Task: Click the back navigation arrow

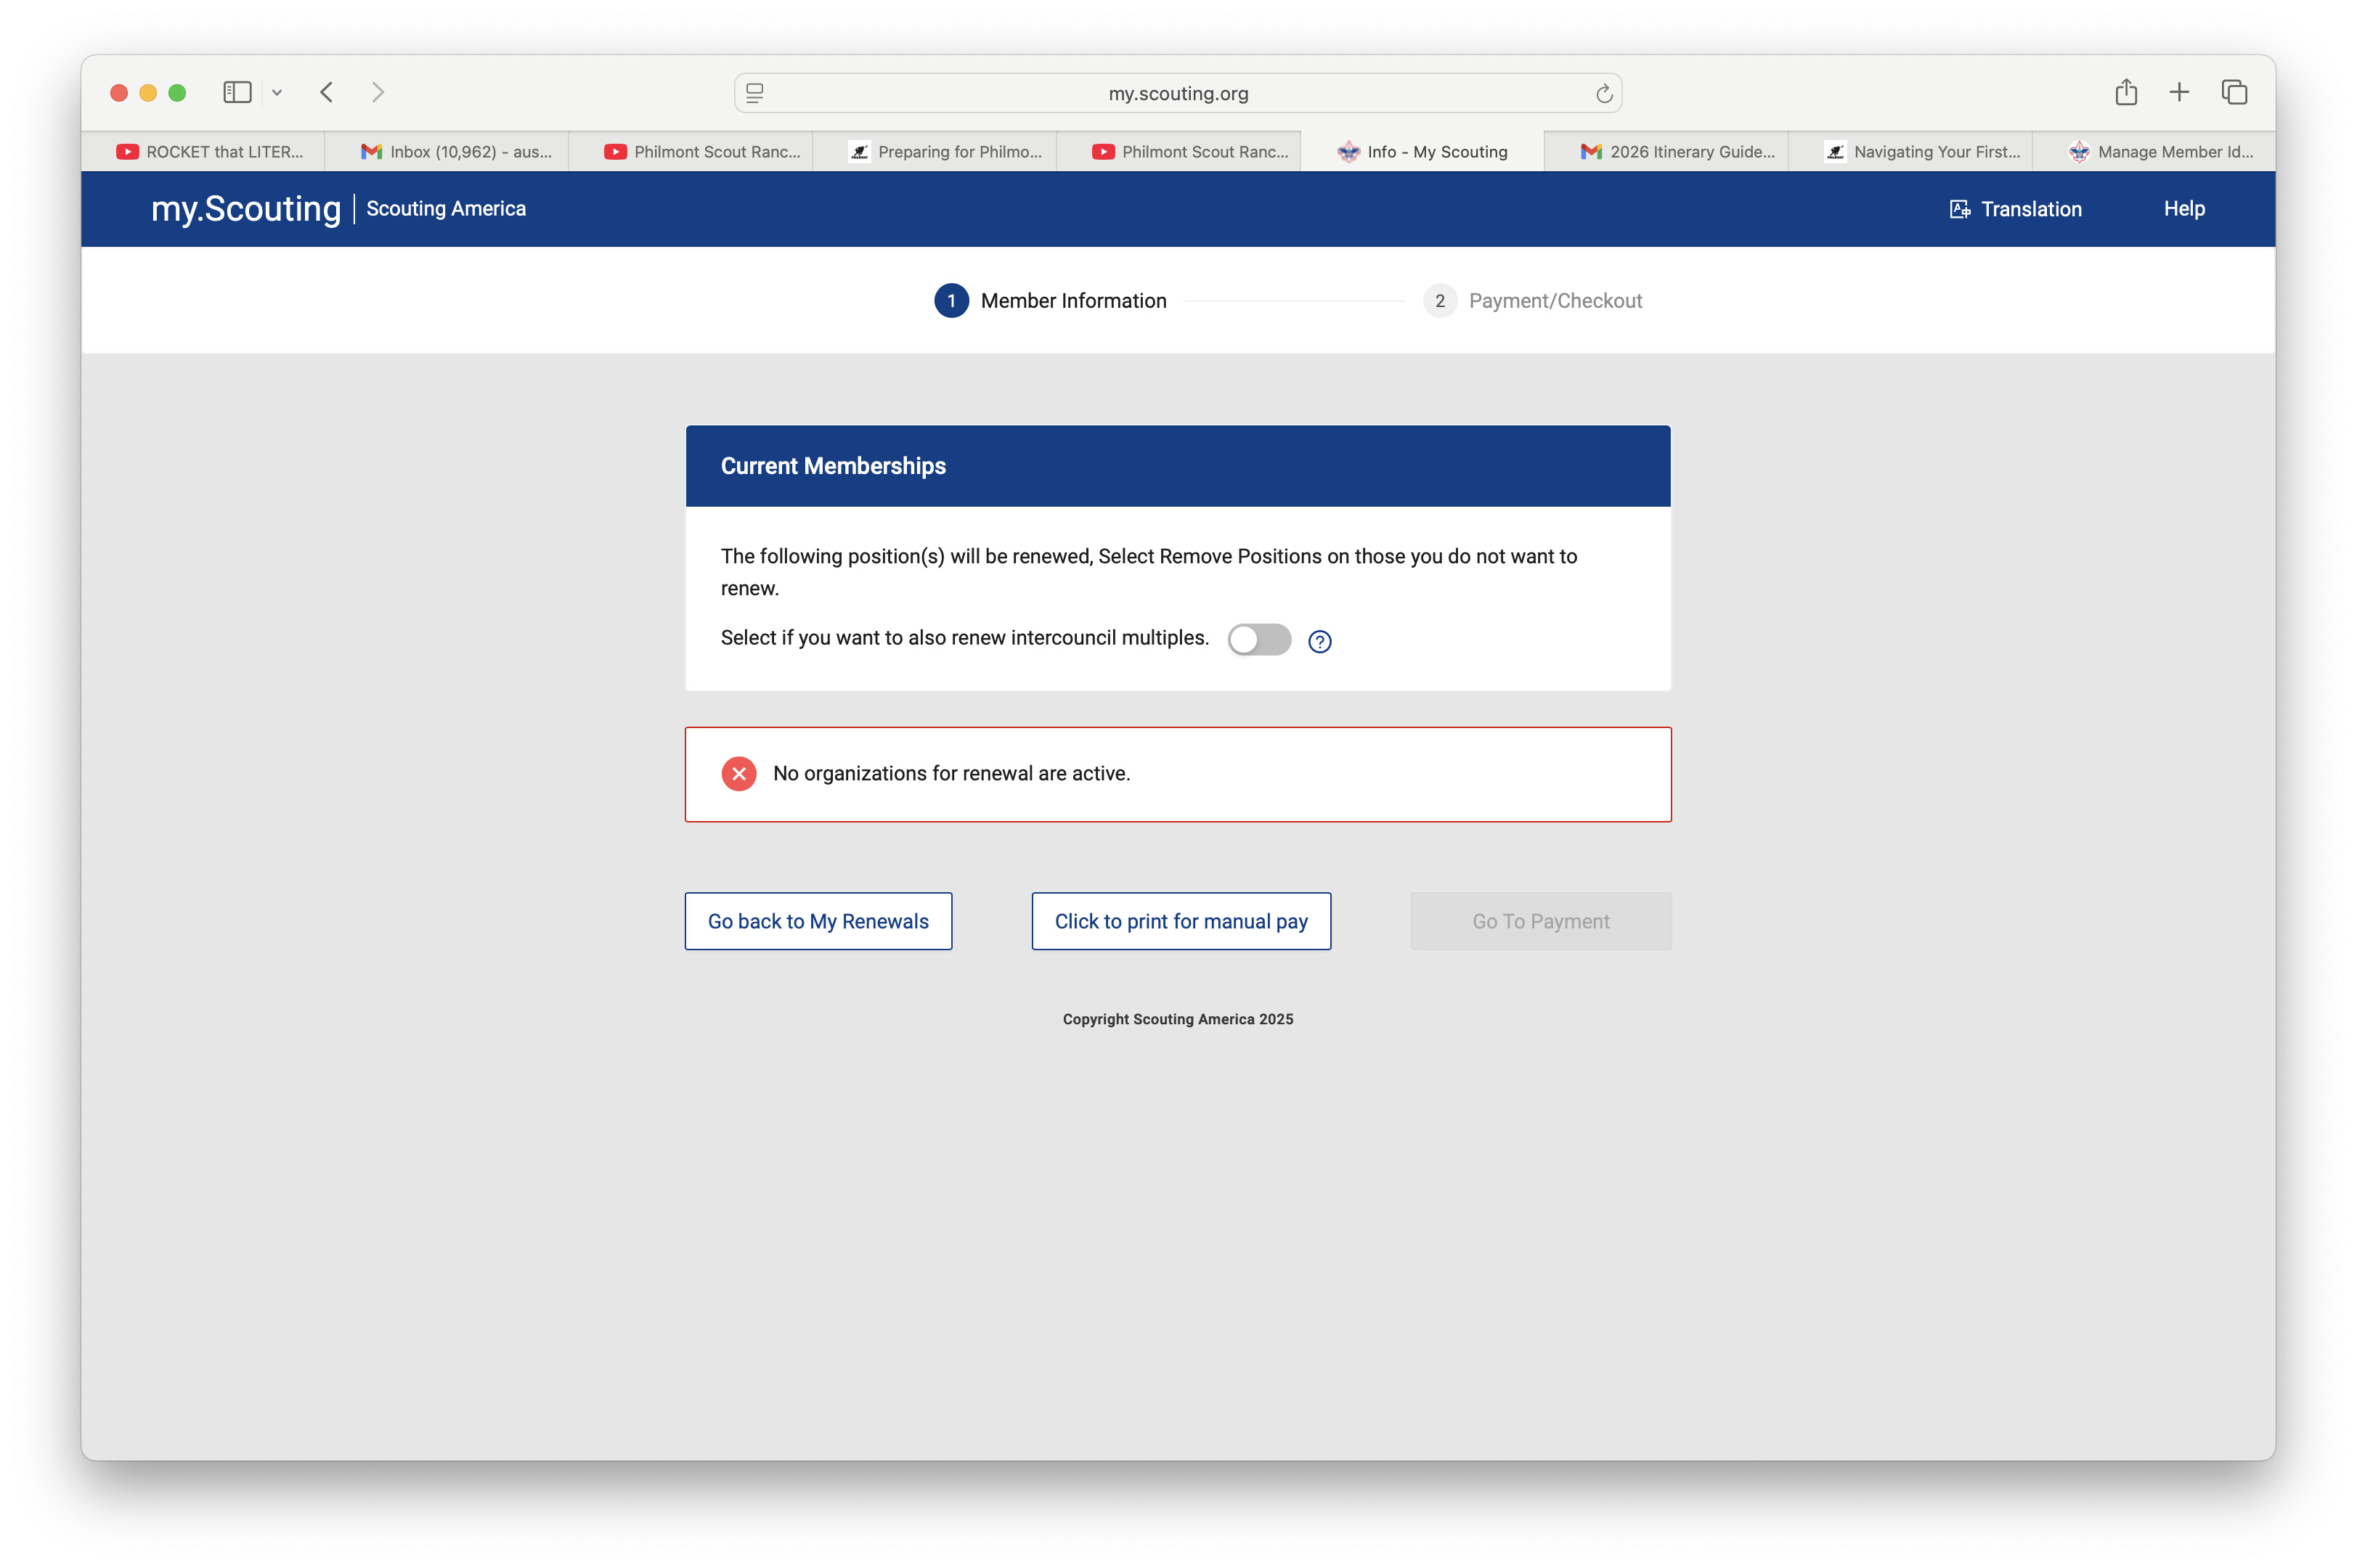Action: pos(327,92)
